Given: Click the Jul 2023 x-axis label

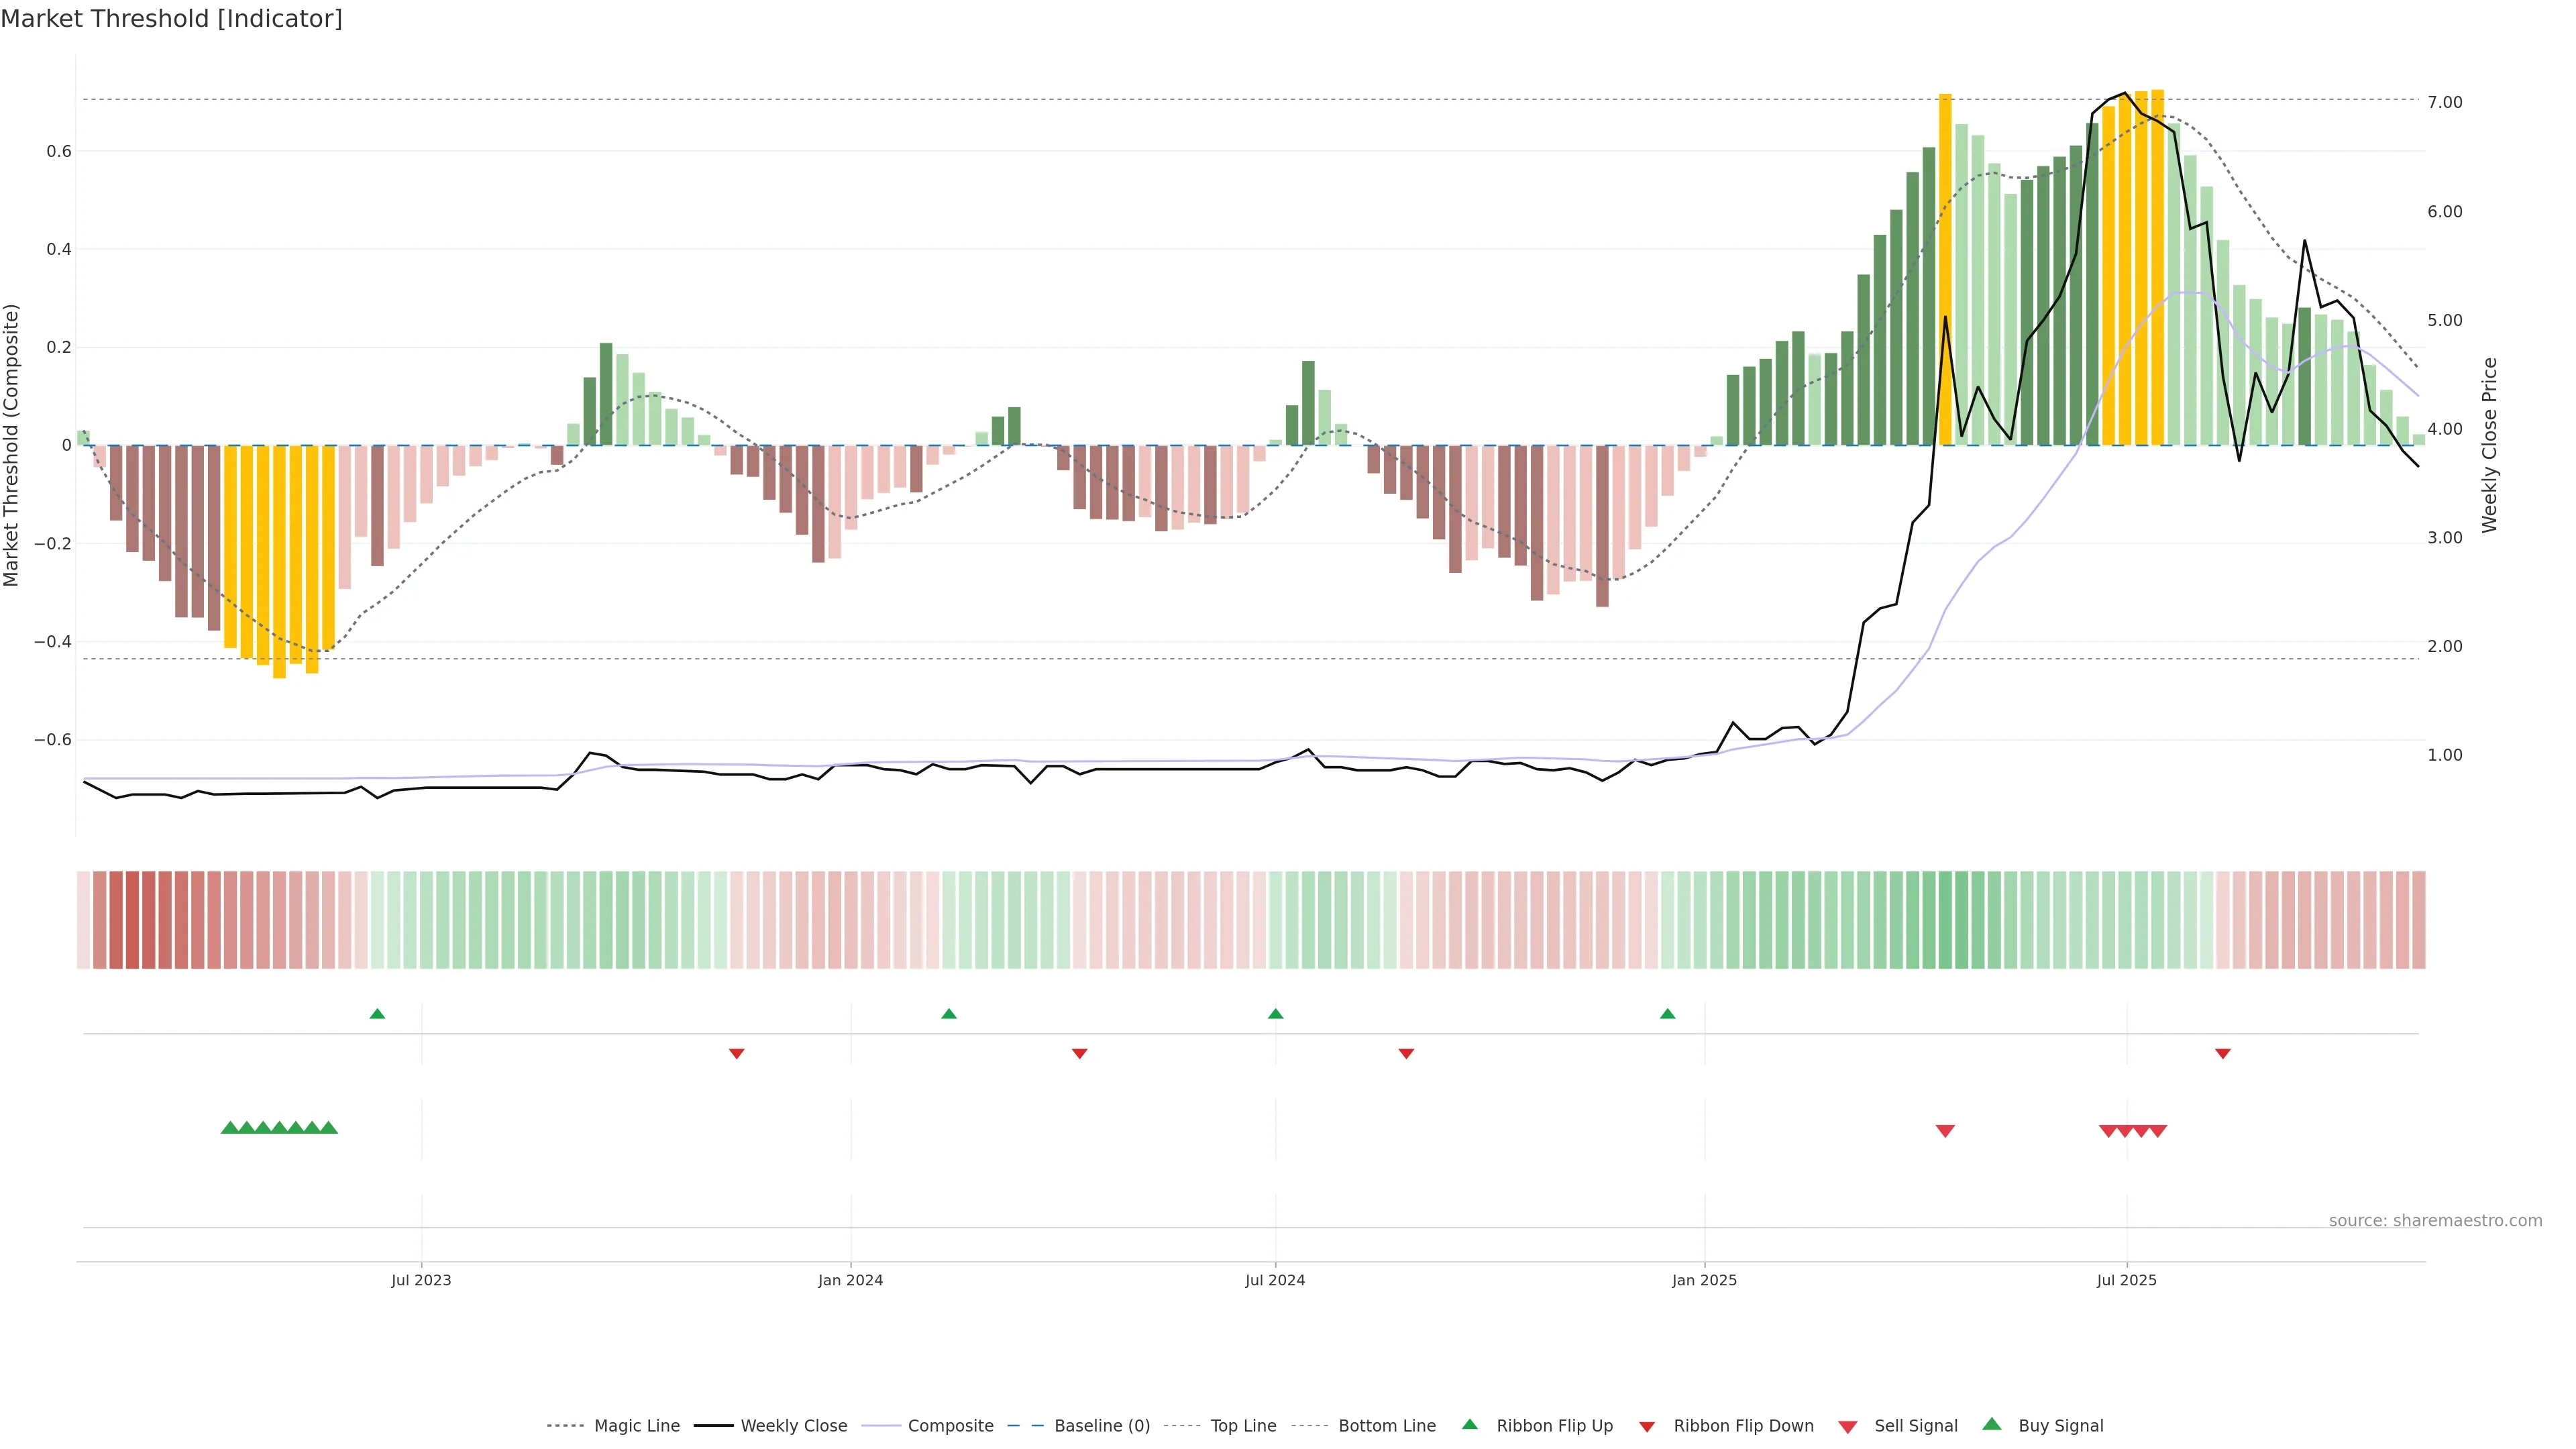Looking at the screenshot, I should [421, 1280].
